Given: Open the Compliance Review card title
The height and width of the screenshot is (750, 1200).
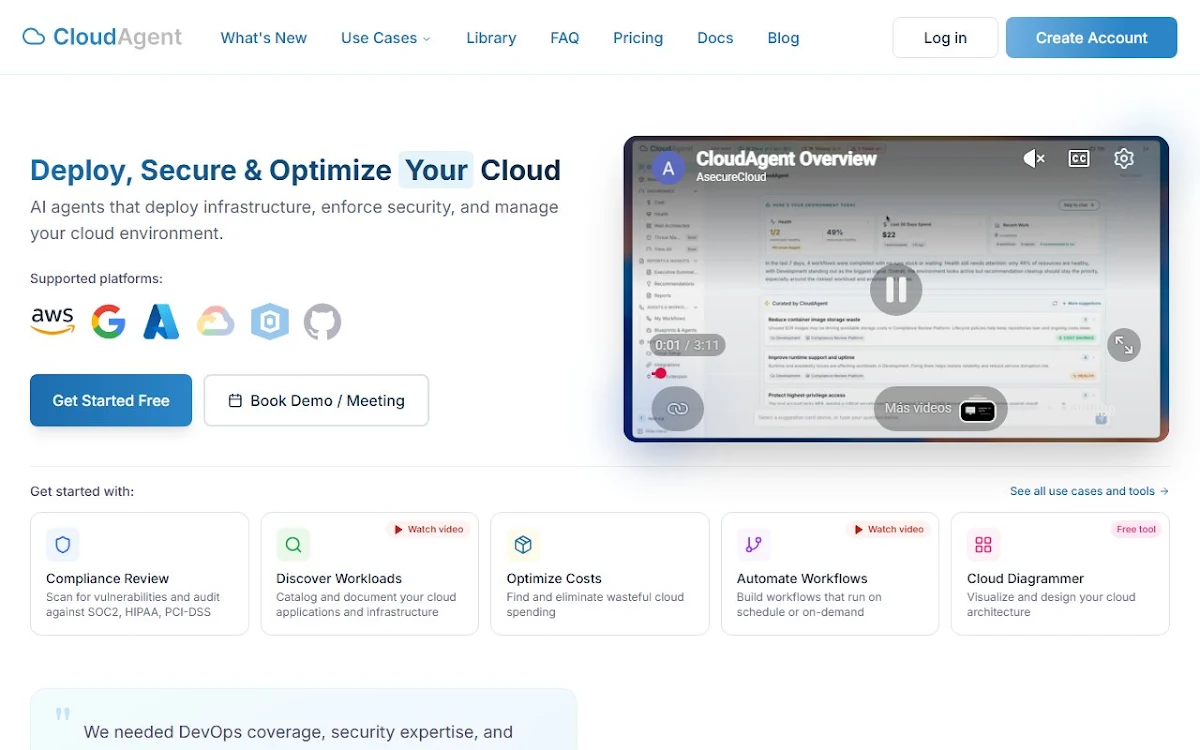Looking at the screenshot, I should [x=107, y=578].
